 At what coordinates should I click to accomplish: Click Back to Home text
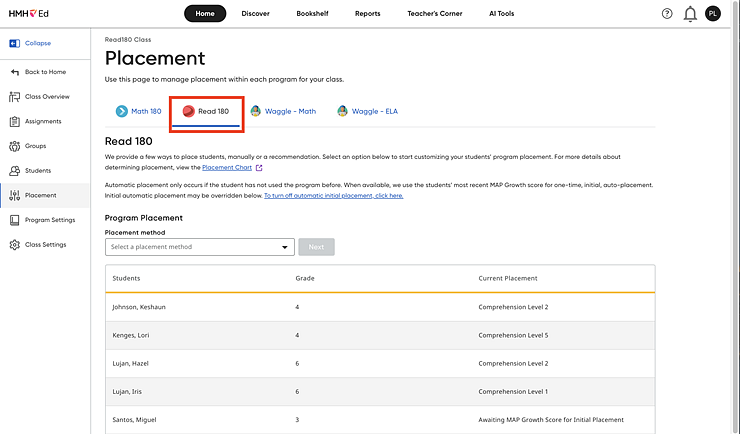45,72
